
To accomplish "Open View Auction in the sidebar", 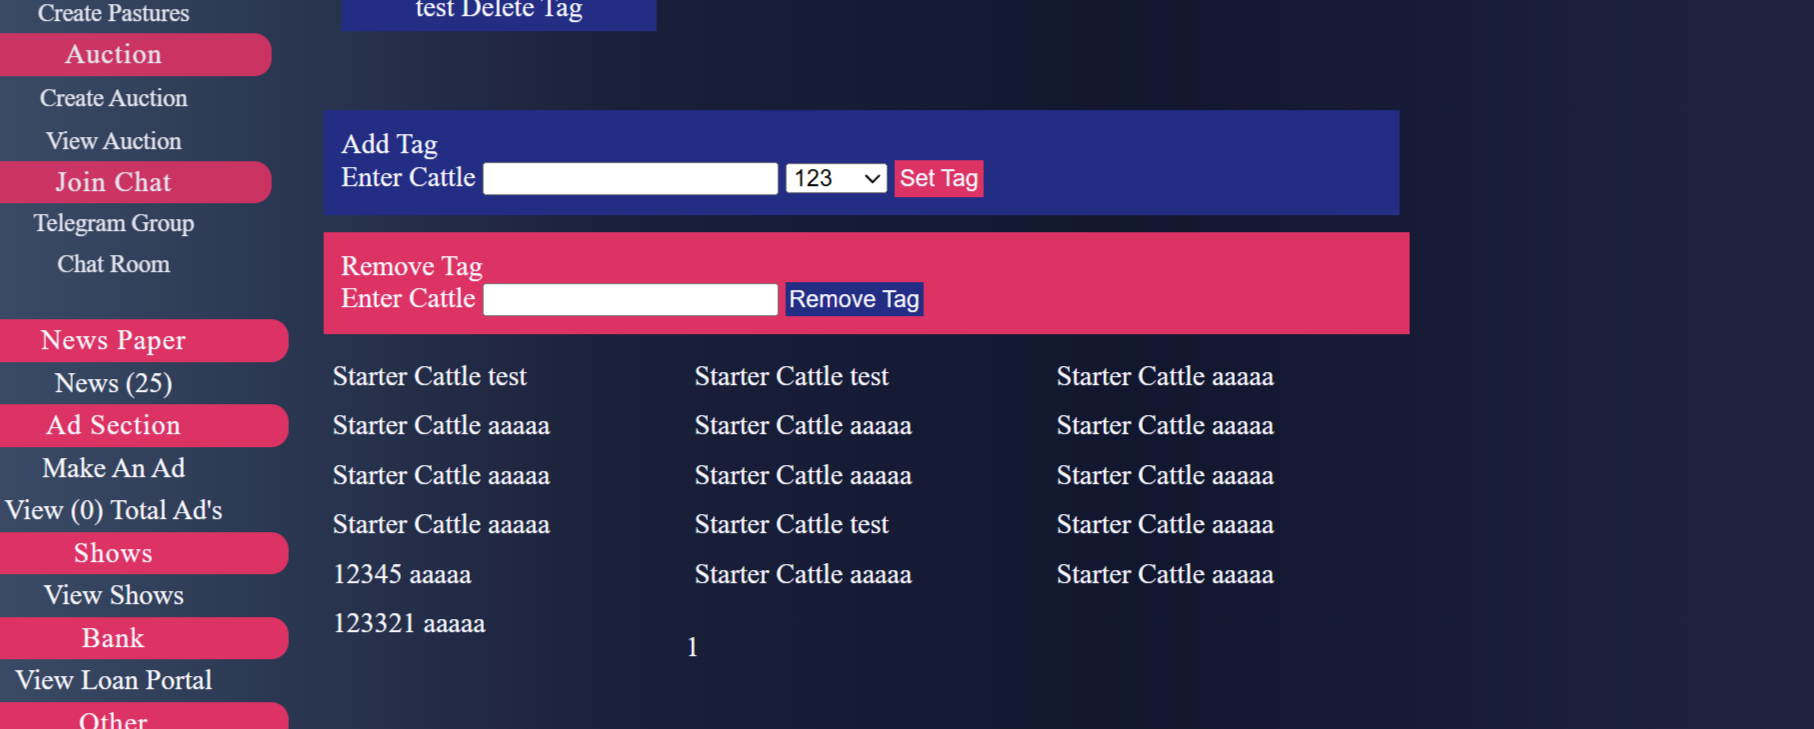I will (x=113, y=141).
